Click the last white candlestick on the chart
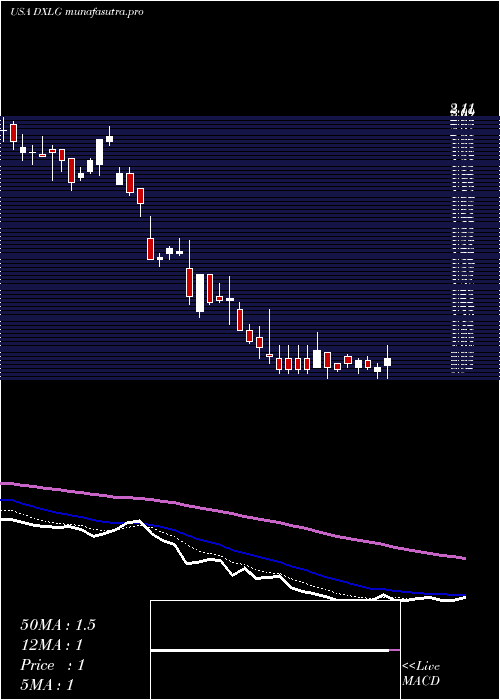This screenshot has width=500, height=700. click(x=388, y=362)
